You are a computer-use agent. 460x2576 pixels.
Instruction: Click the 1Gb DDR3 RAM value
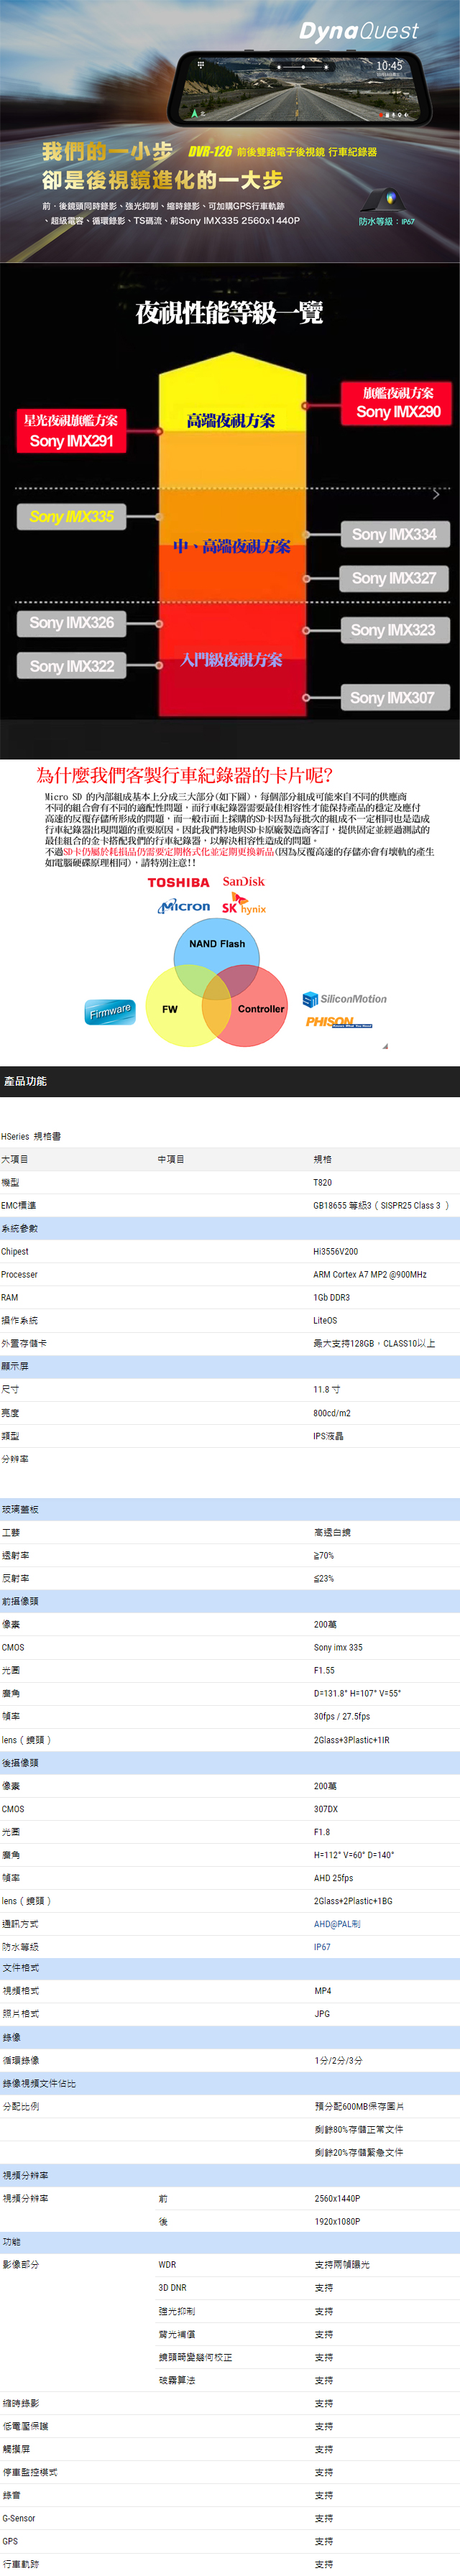click(x=333, y=1297)
